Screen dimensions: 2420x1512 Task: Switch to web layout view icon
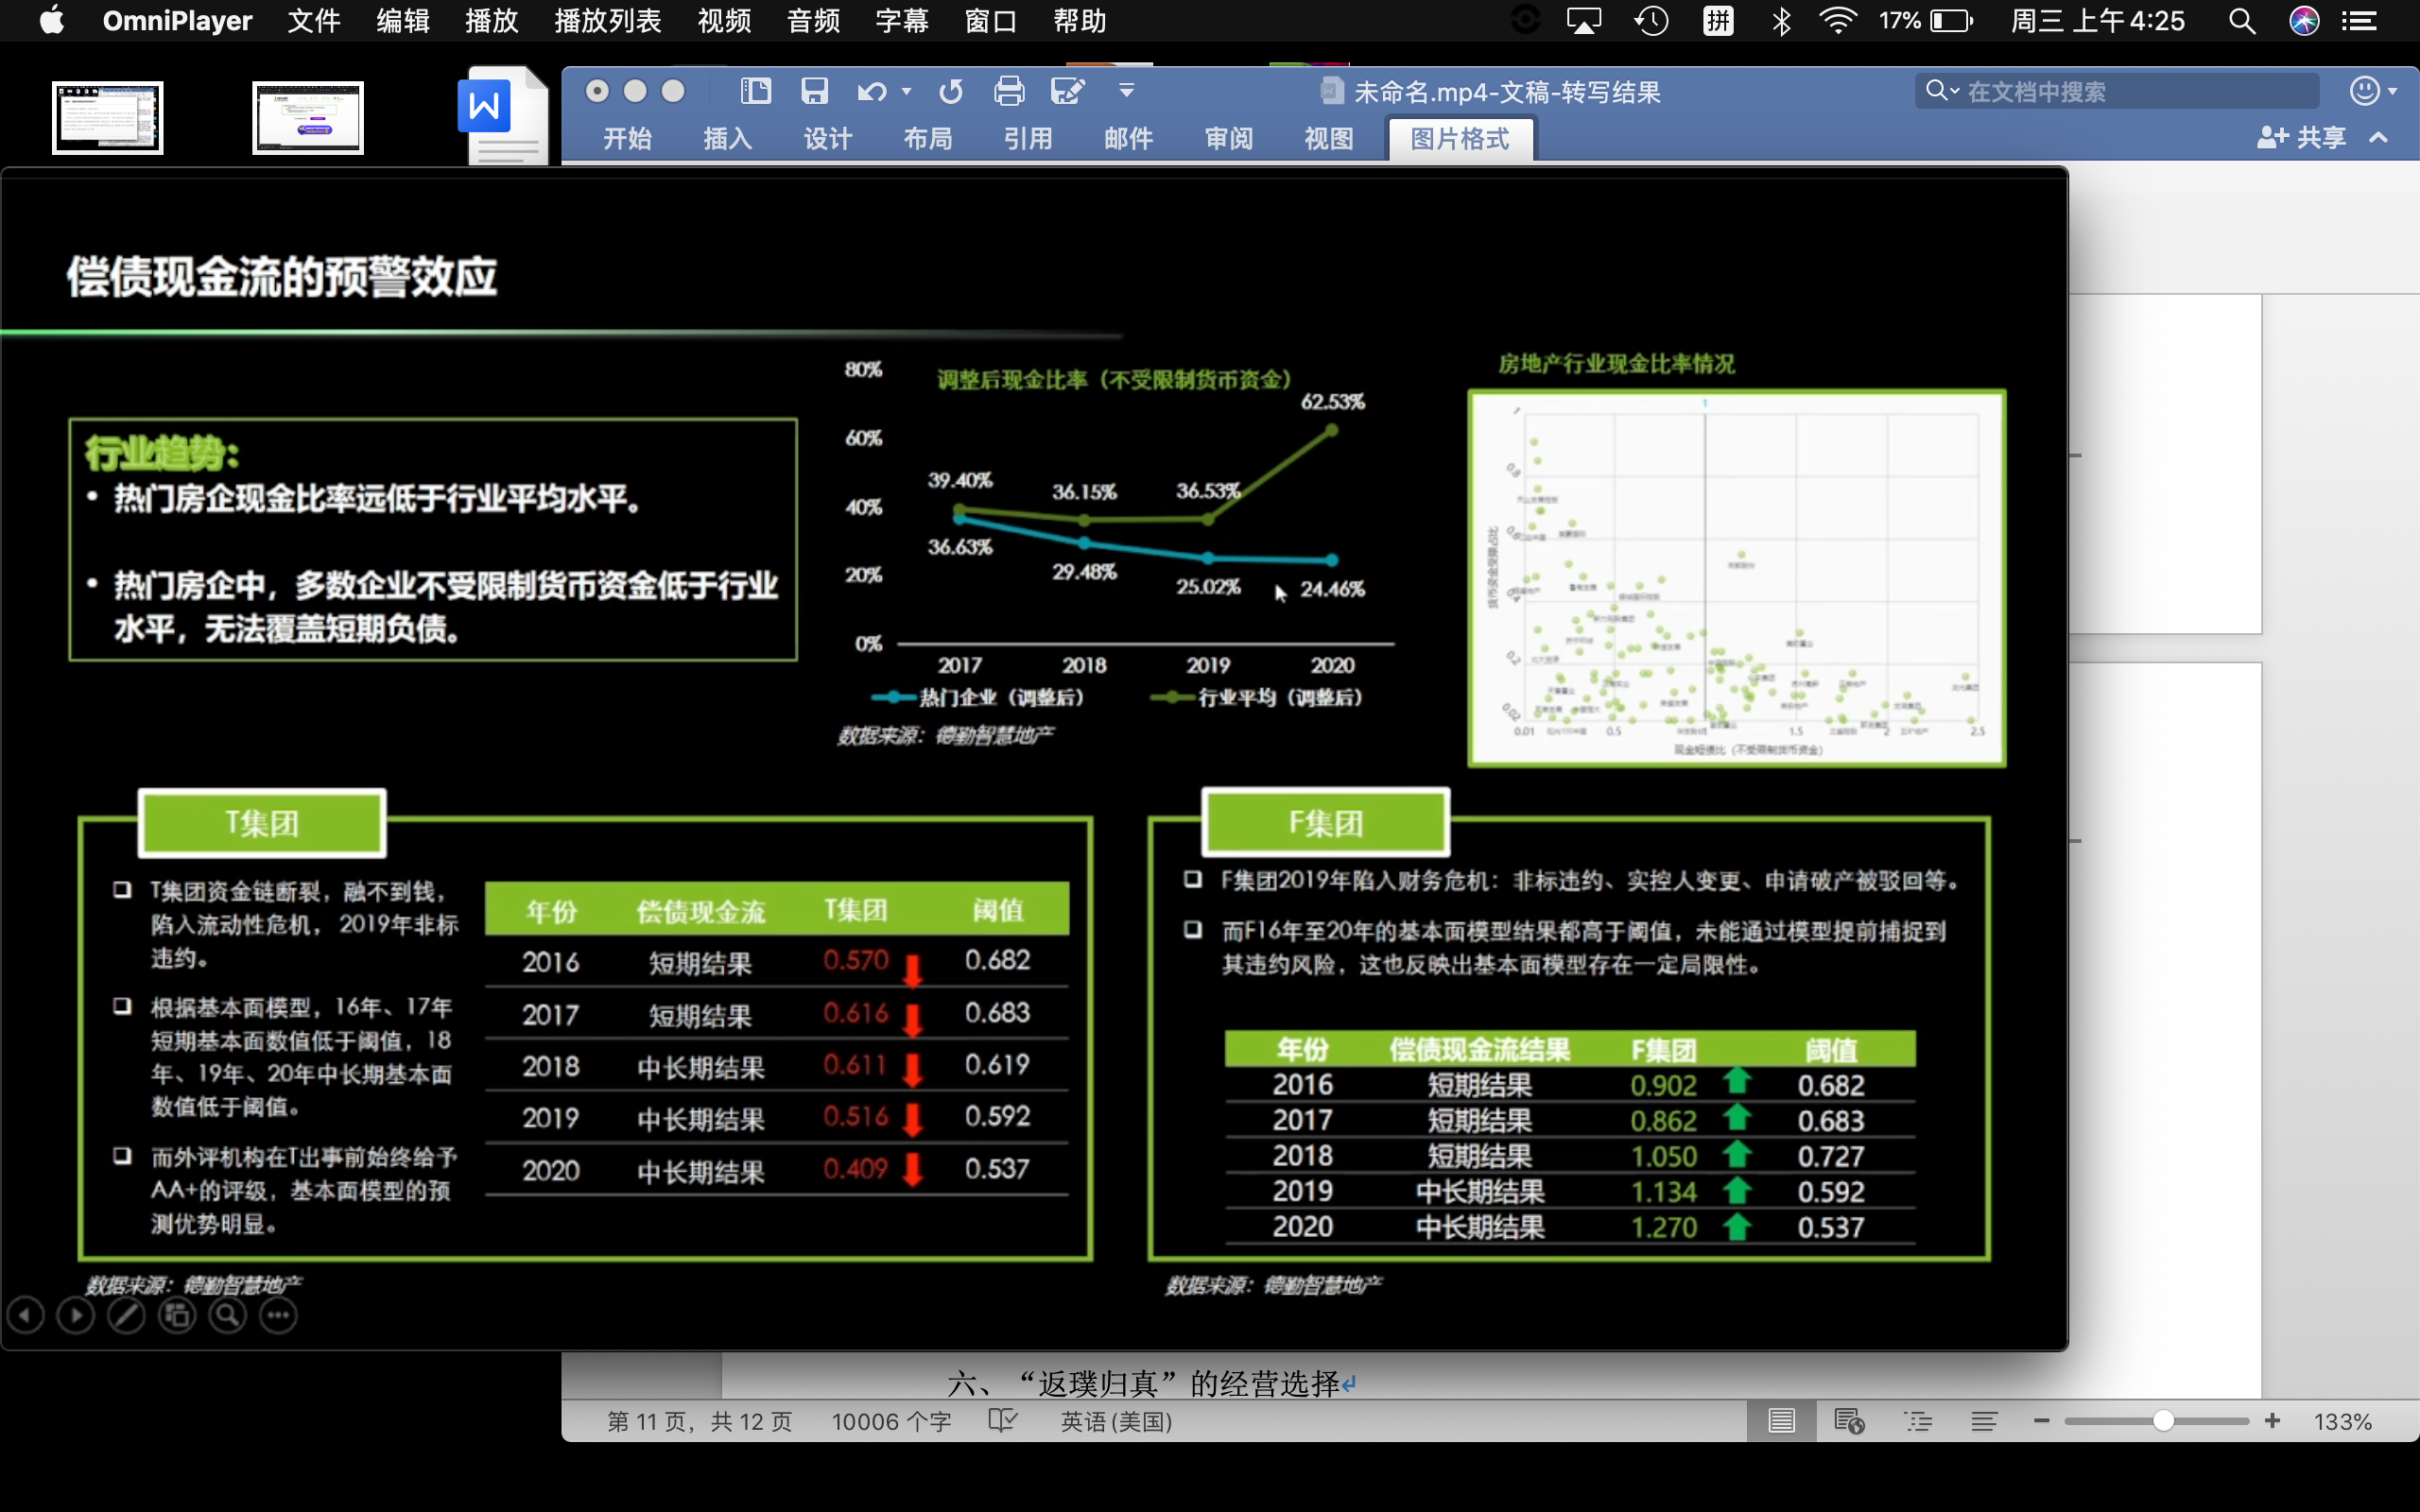(x=1849, y=1421)
